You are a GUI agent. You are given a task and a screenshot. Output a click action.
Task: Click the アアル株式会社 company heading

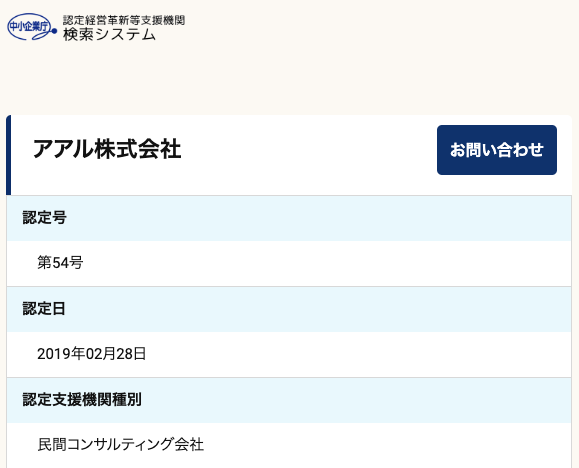(107, 149)
